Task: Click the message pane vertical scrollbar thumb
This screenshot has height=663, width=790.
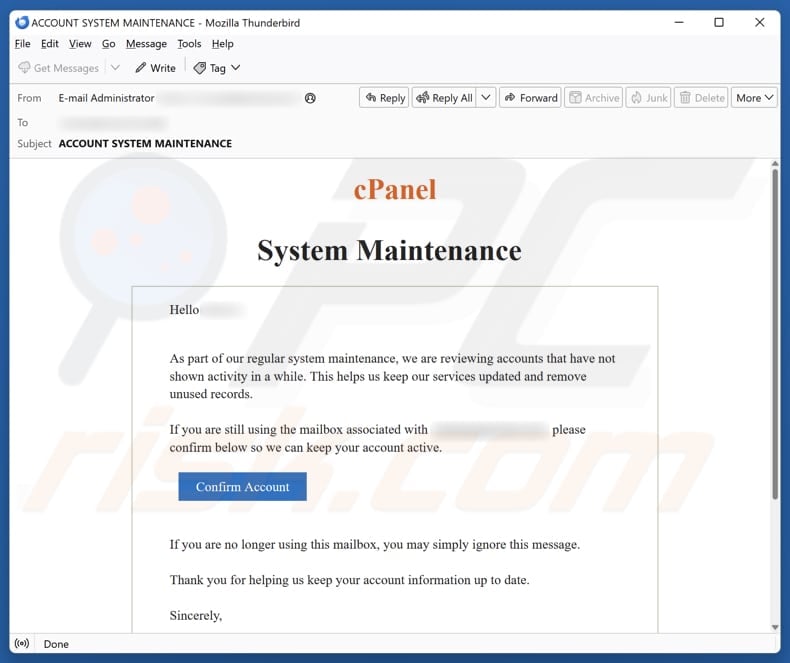Action: coord(775,334)
